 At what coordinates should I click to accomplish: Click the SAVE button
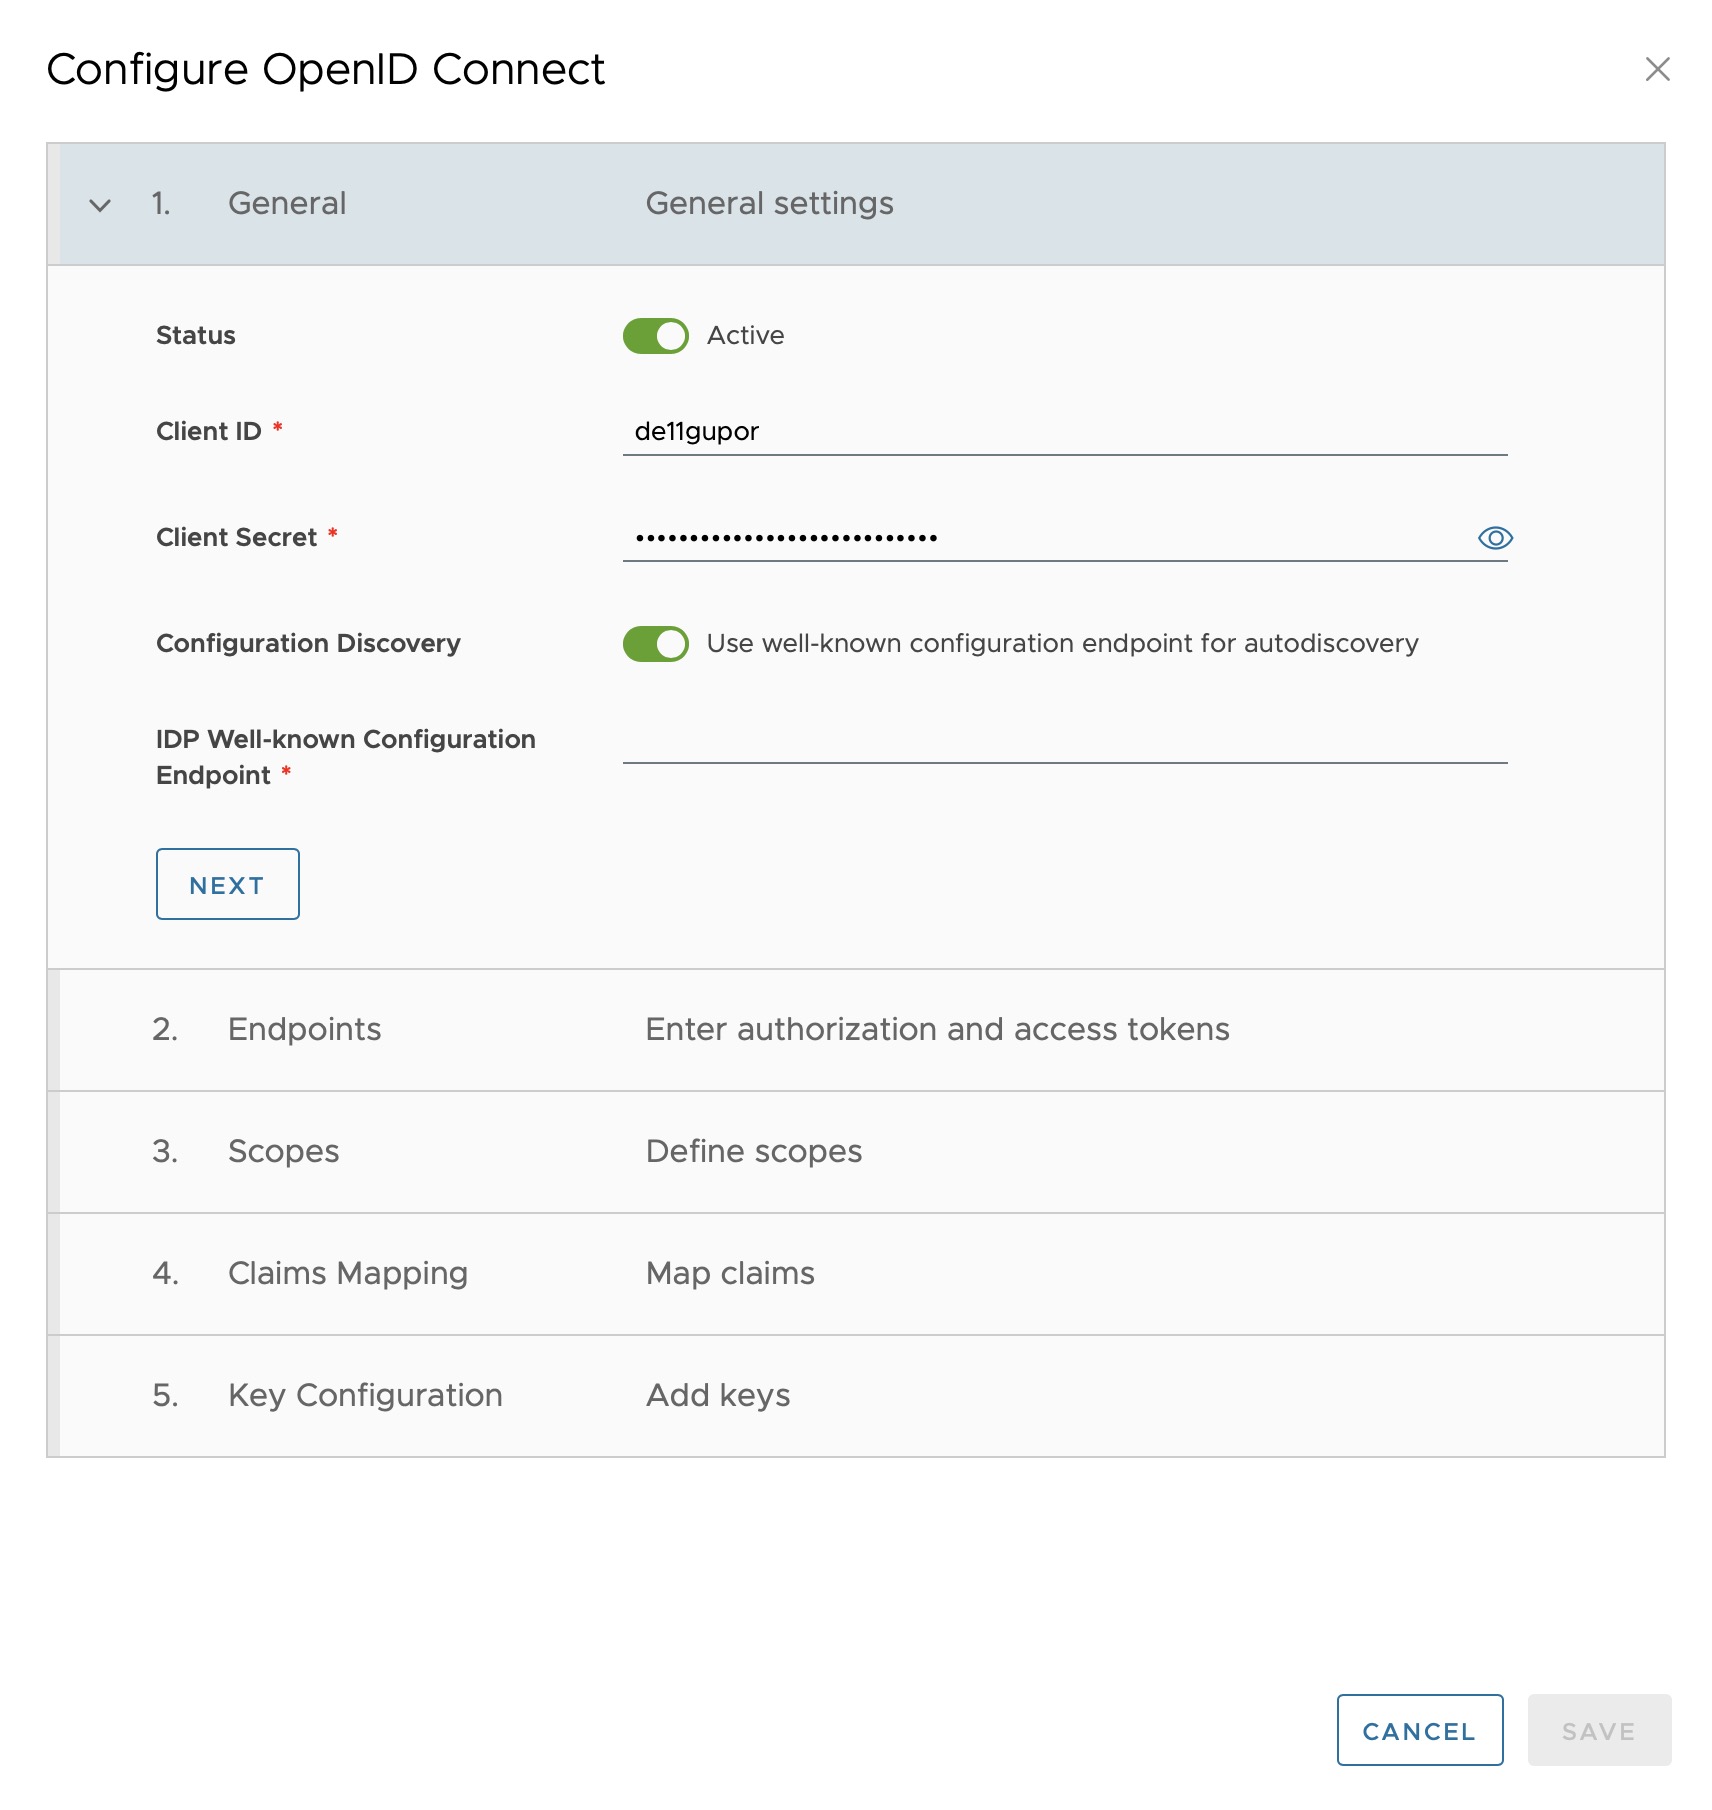(x=1599, y=1730)
